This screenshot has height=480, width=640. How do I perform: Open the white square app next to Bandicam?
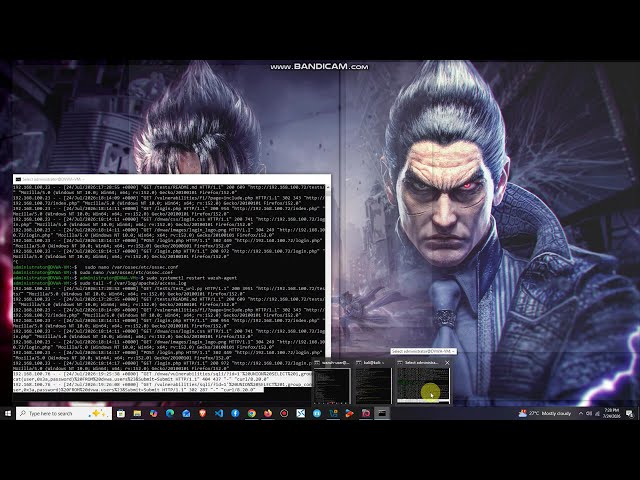point(301,413)
